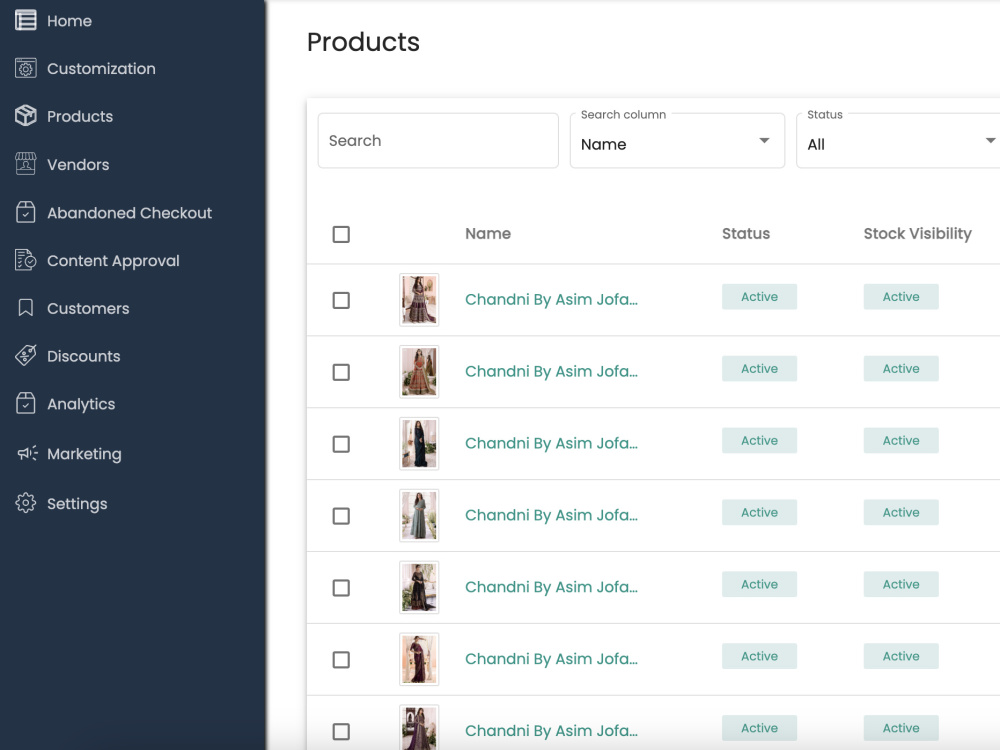Click the Search input field

coord(438,141)
